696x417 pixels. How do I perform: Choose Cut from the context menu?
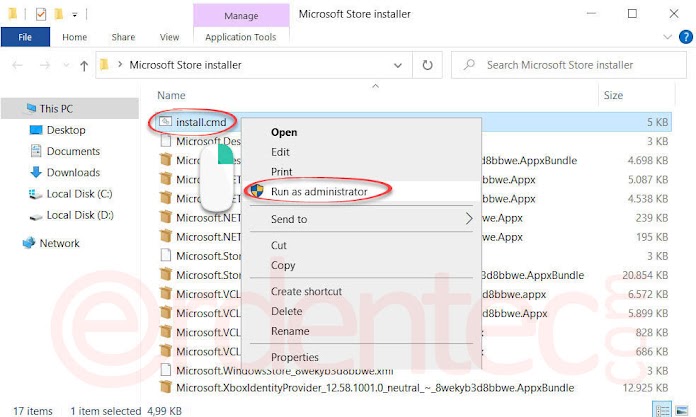[x=279, y=246]
